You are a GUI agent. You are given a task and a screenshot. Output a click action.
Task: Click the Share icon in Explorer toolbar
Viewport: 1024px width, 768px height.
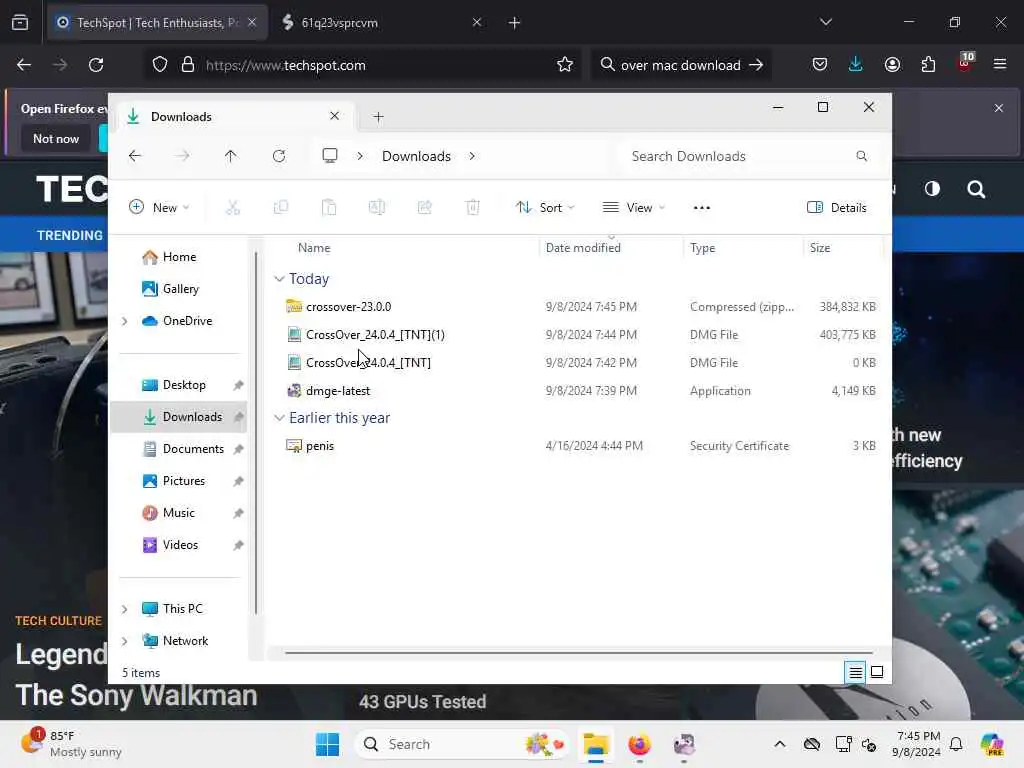[424, 208]
